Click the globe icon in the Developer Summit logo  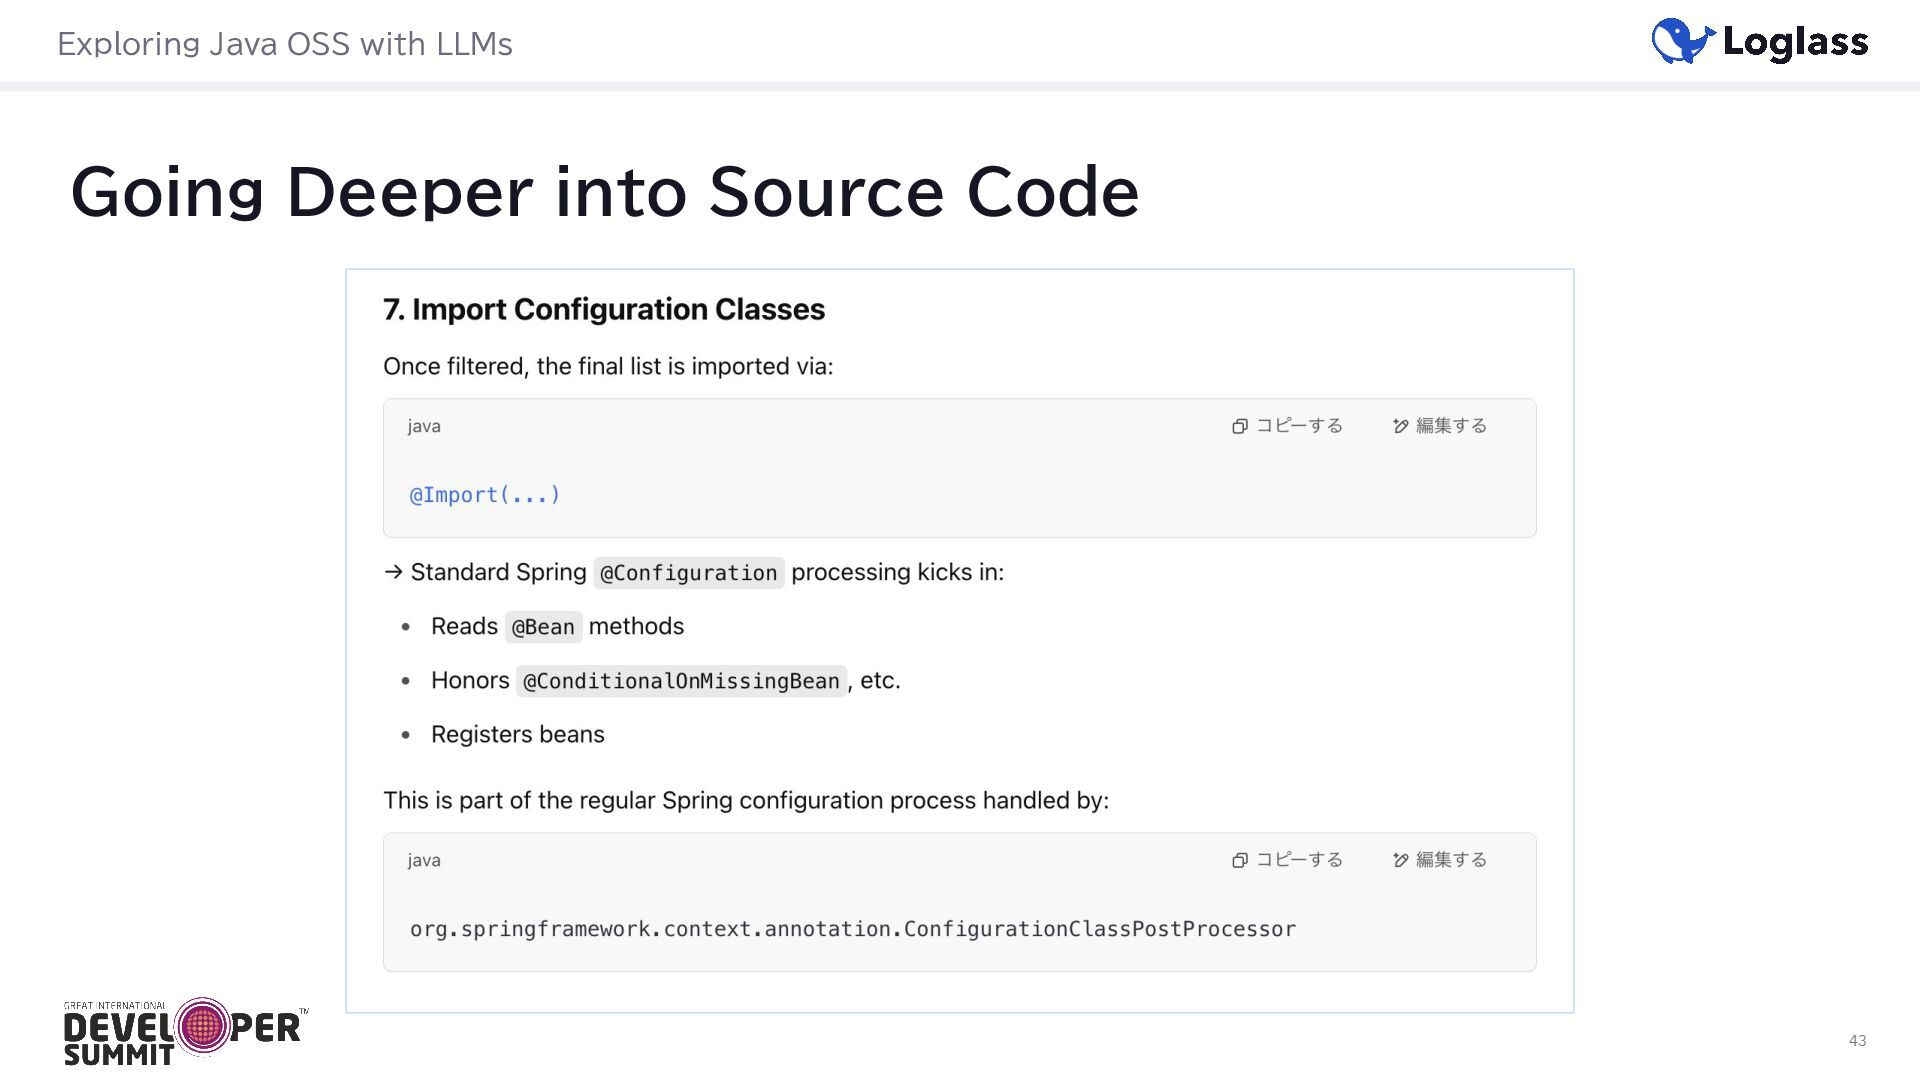click(203, 1025)
